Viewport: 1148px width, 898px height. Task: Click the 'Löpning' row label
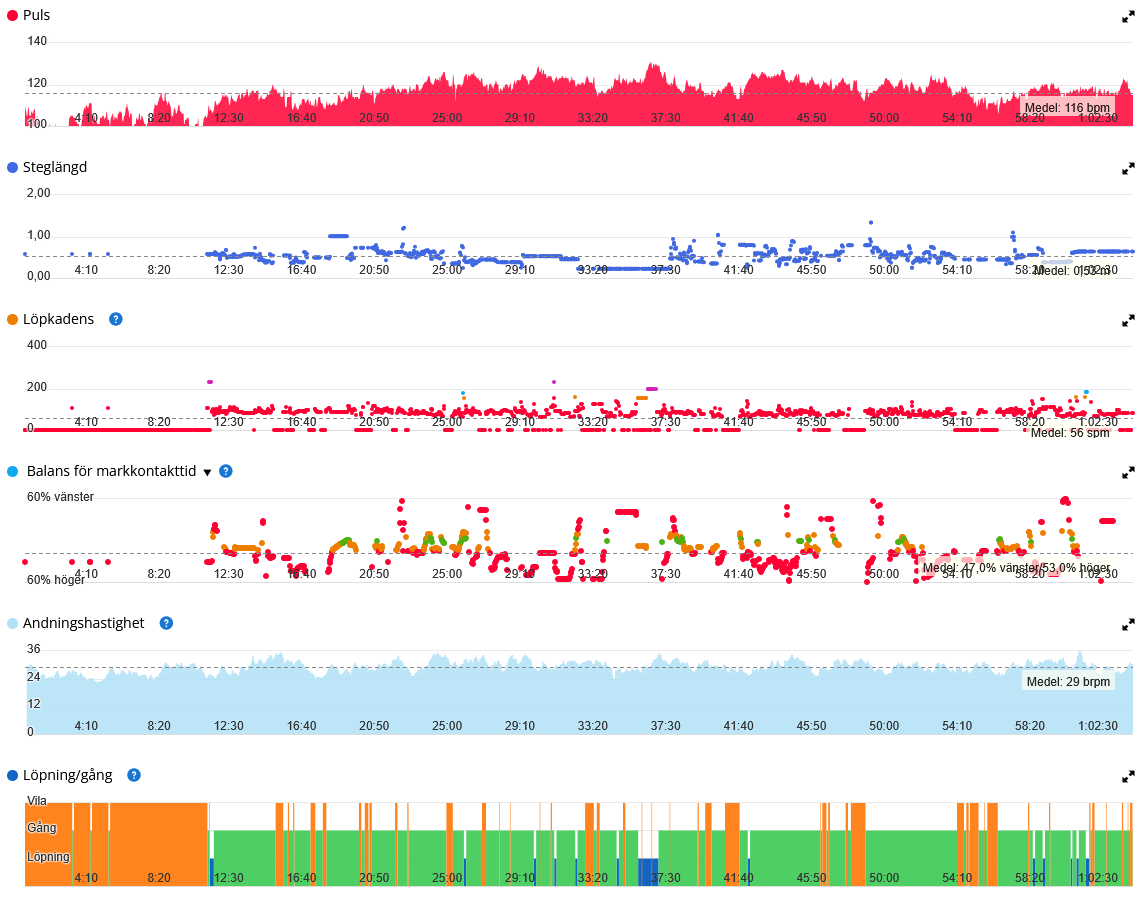(x=48, y=856)
